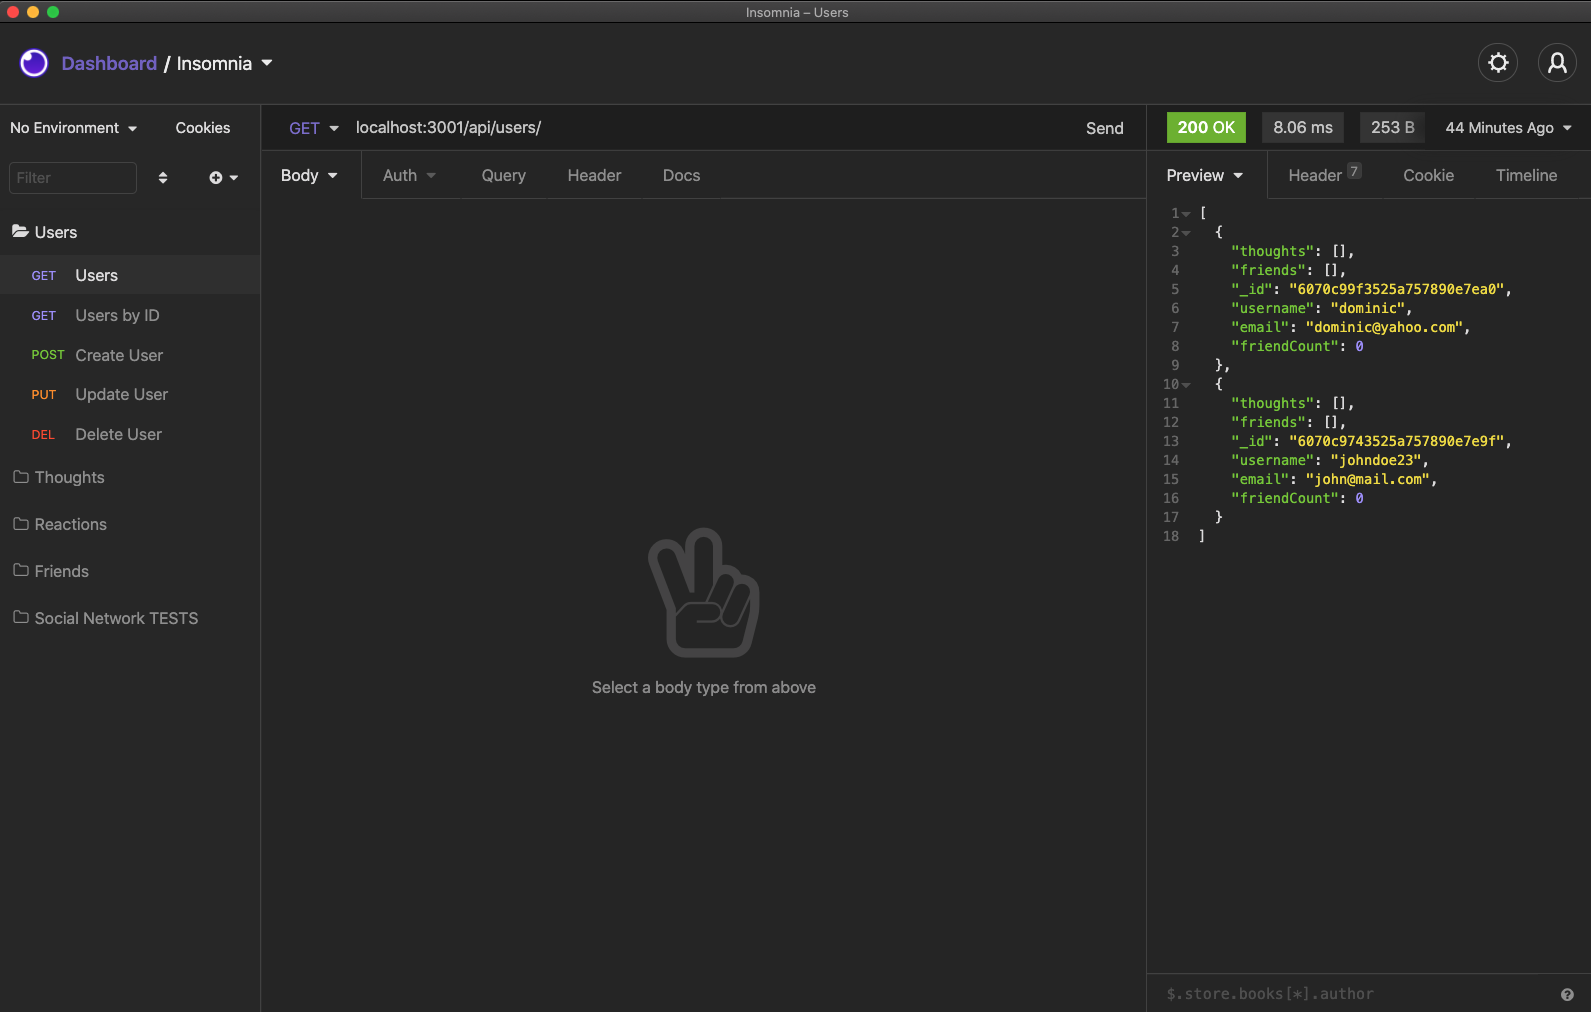Screen dimensions: 1591x1012
Task: Collapse the Users folder
Action: tap(130, 232)
